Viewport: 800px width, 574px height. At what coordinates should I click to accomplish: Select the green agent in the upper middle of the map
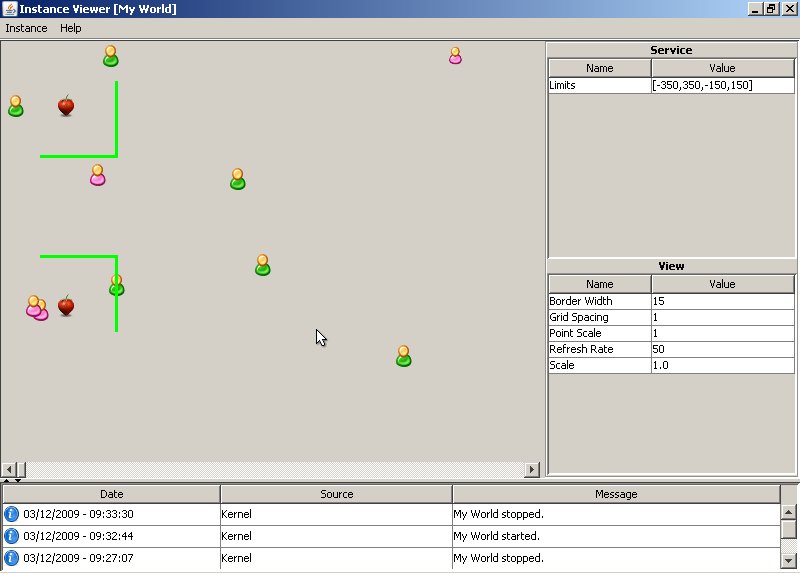(x=238, y=179)
